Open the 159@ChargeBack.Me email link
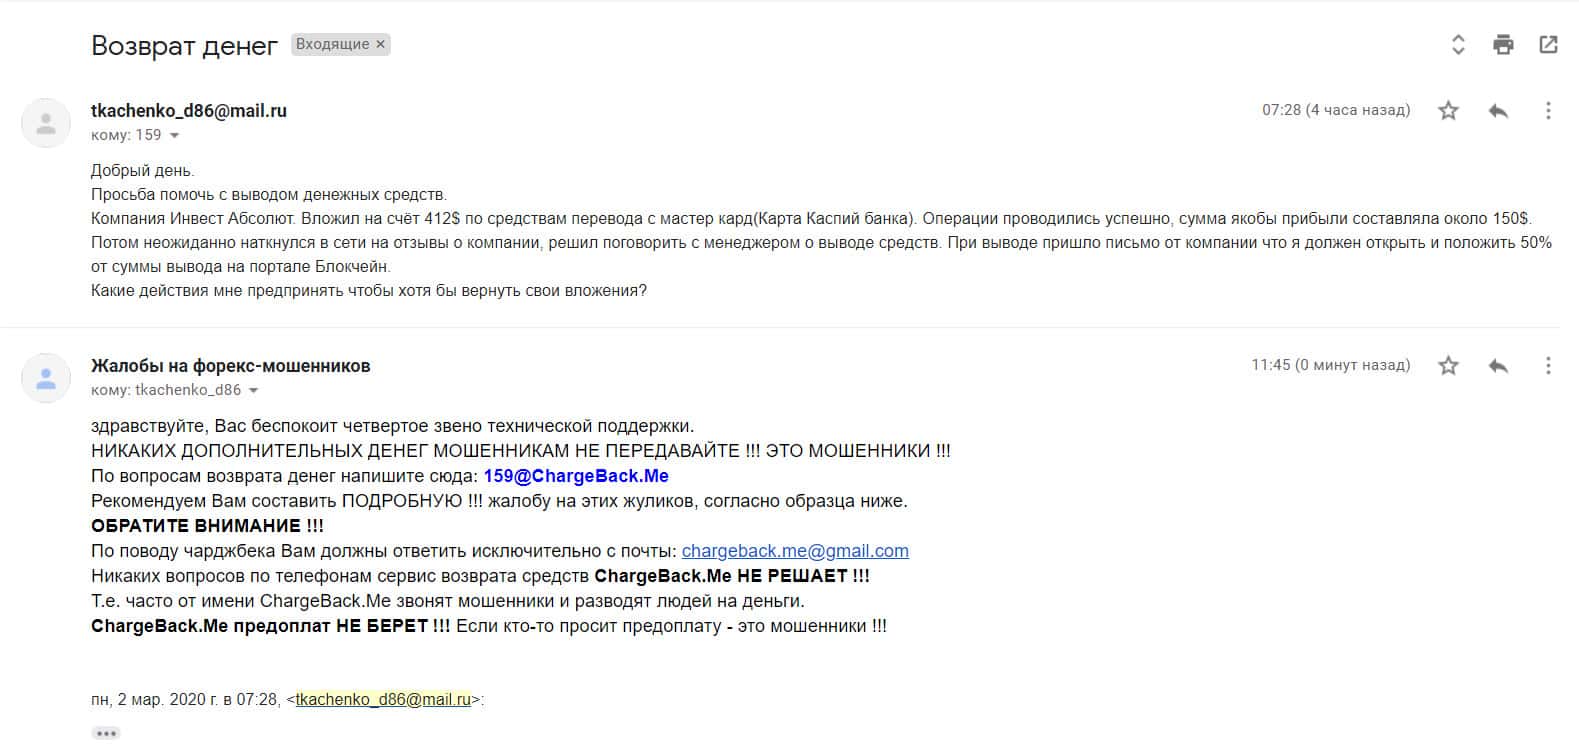Image resolution: width=1579 pixels, height=753 pixels. (x=576, y=476)
